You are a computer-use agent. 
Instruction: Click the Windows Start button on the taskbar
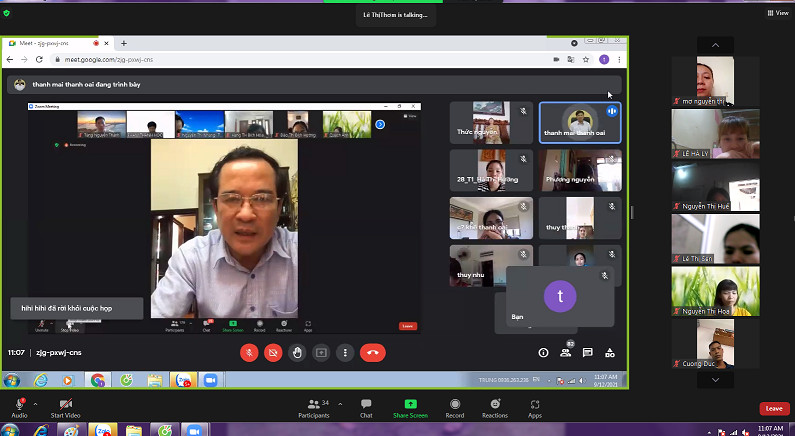click(12, 380)
